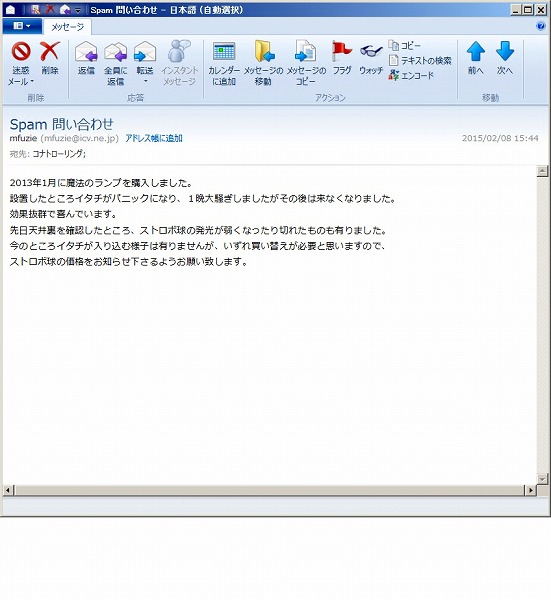This screenshot has width=551, height=600.
Task: Go to previous message with up arrow
Action: [x=476, y=51]
